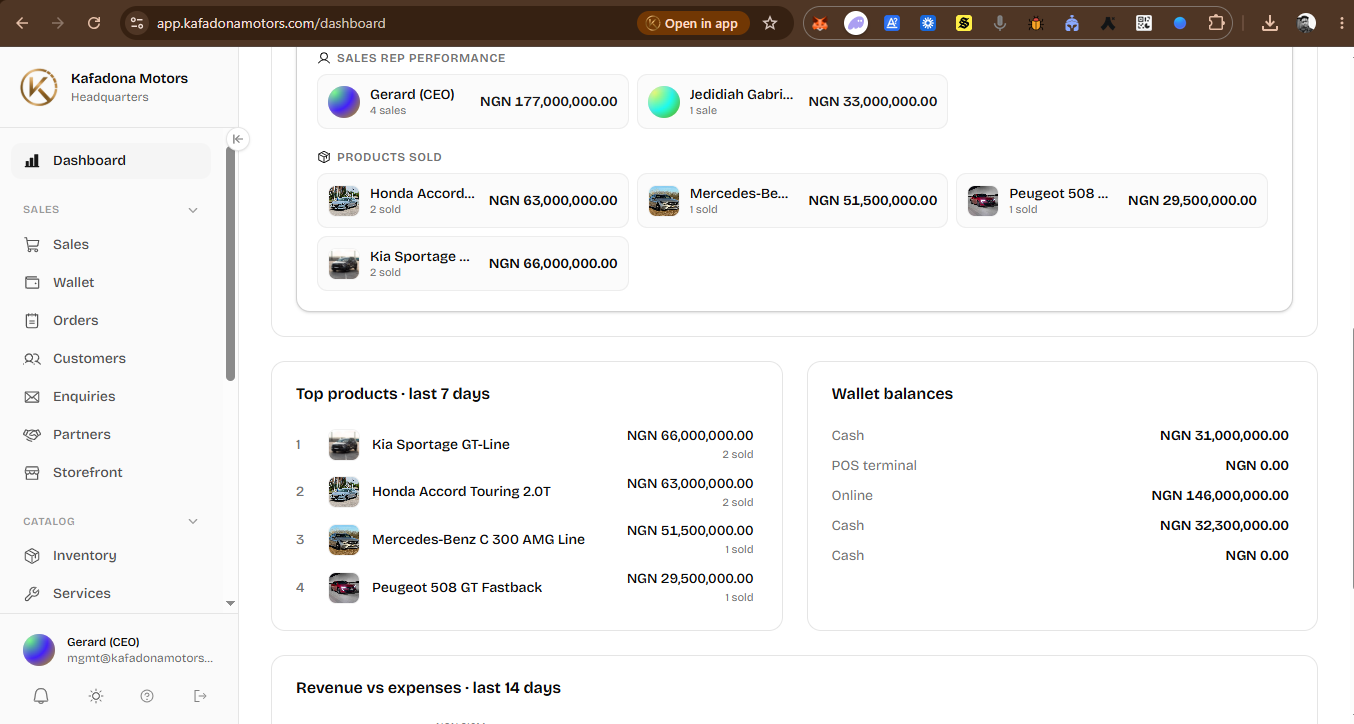Open Gerard (CEO) account profile
This screenshot has height=724, width=1354.
coord(118,650)
